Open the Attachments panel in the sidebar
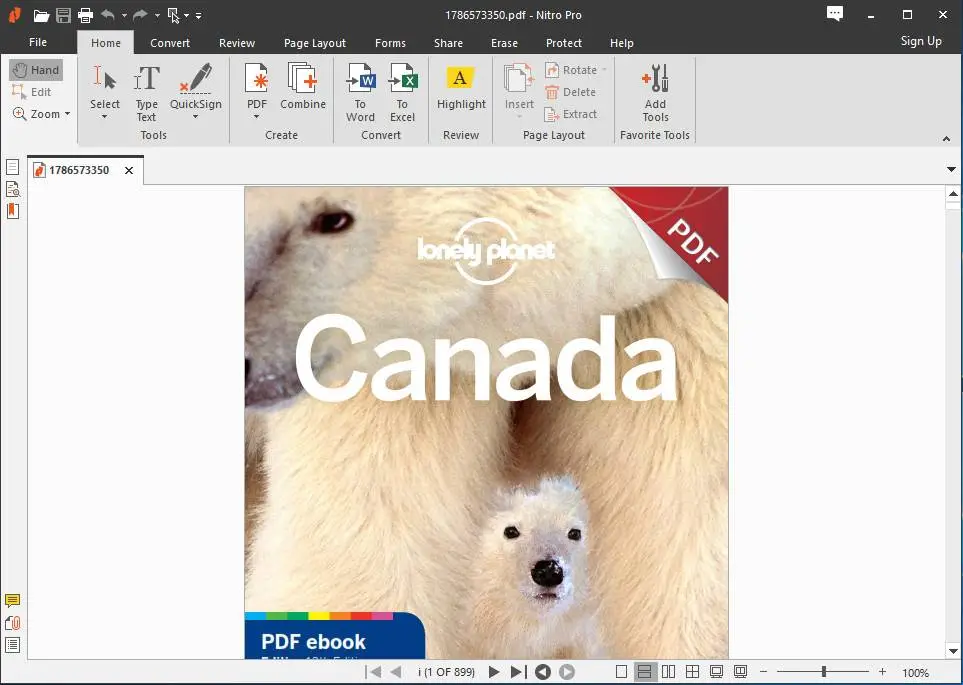Viewport: 963px width, 685px height. coord(13,621)
